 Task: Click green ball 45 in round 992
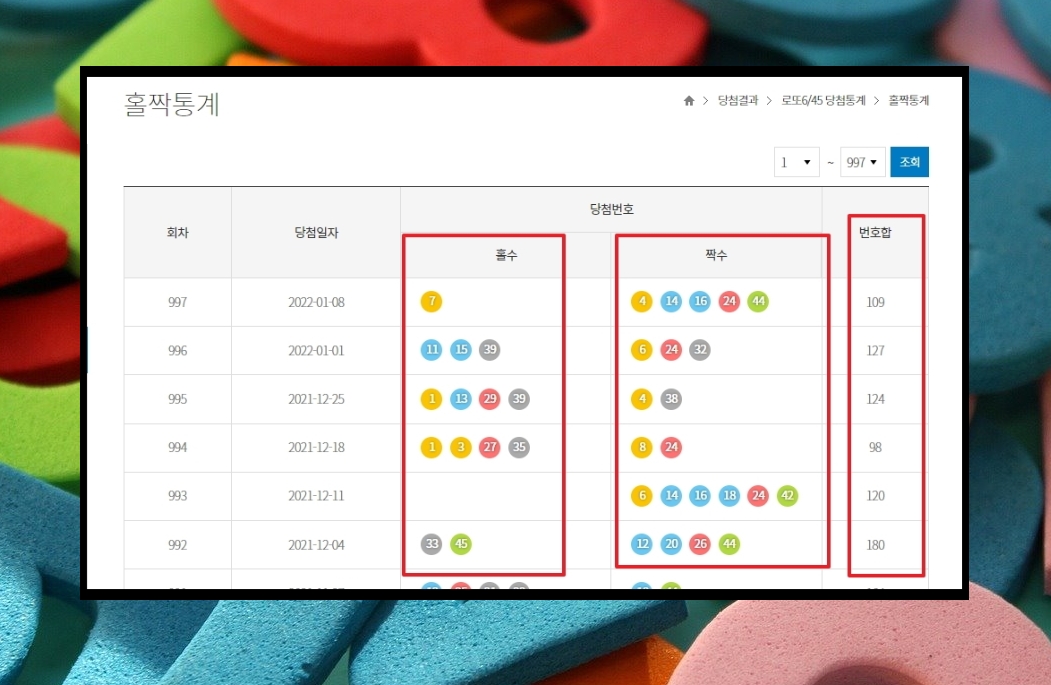[461, 544]
